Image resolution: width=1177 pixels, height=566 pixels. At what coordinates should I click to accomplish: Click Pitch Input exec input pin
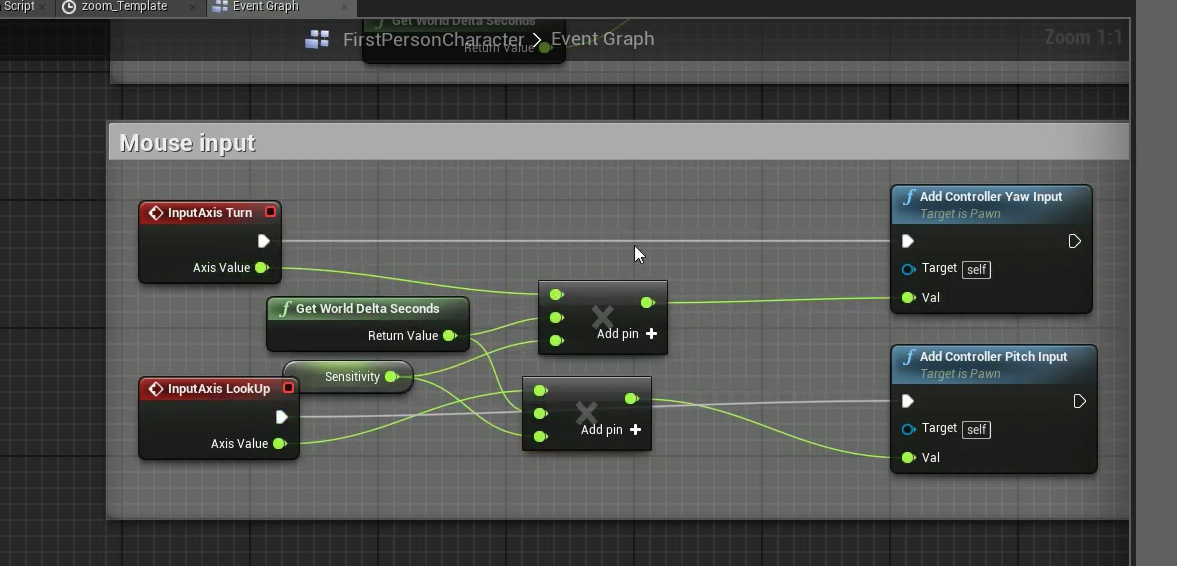[908, 402]
